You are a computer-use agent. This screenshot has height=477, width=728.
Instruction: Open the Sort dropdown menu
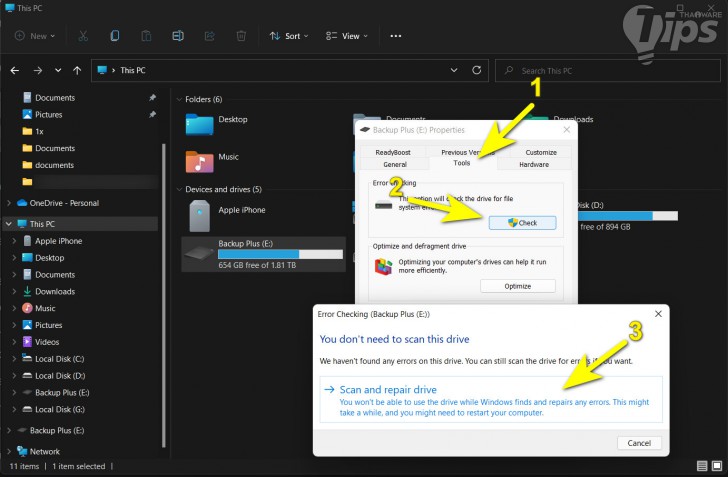tap(289, 36)
